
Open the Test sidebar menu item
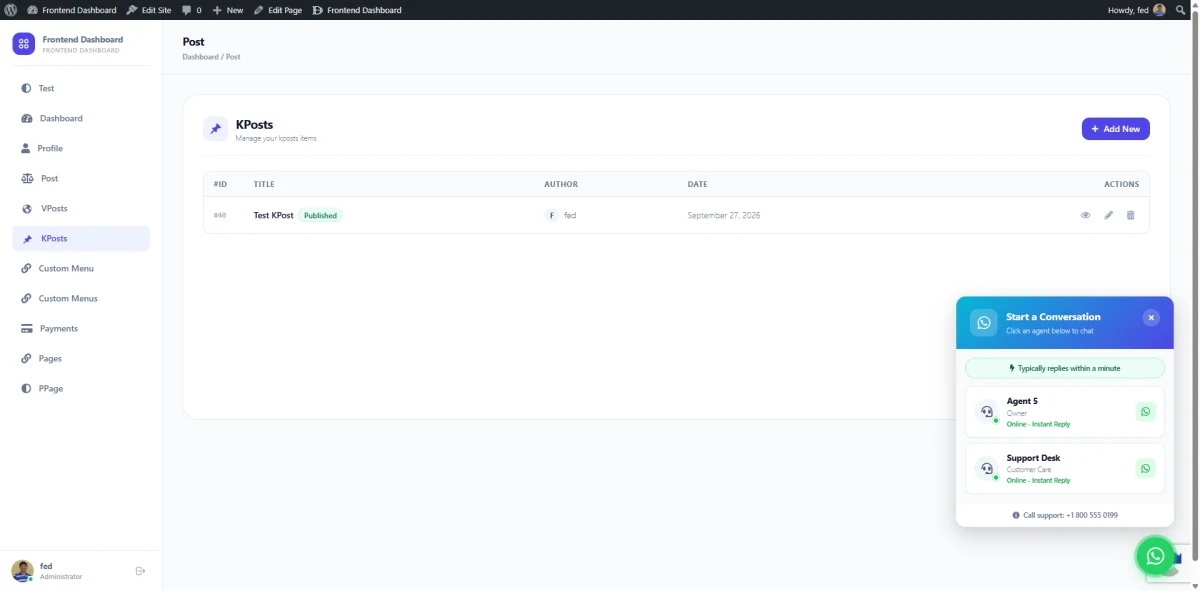[81, 88]
